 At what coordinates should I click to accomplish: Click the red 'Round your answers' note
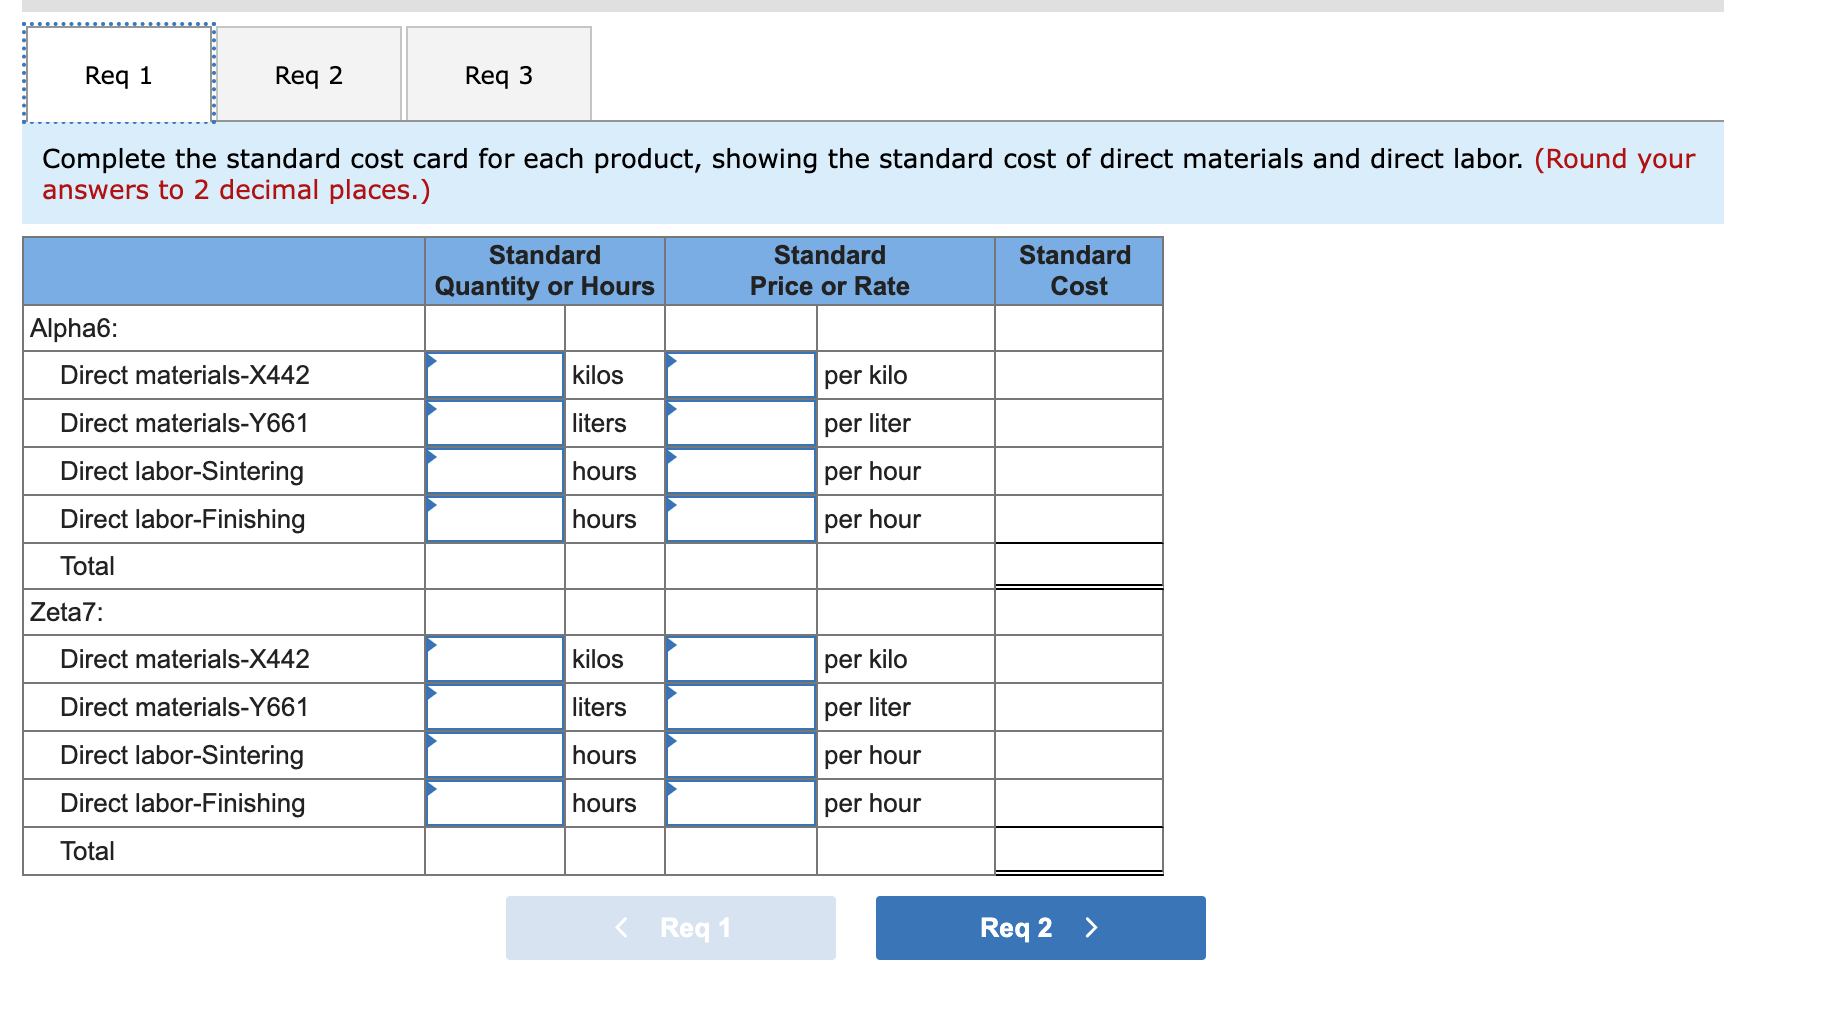868,174
